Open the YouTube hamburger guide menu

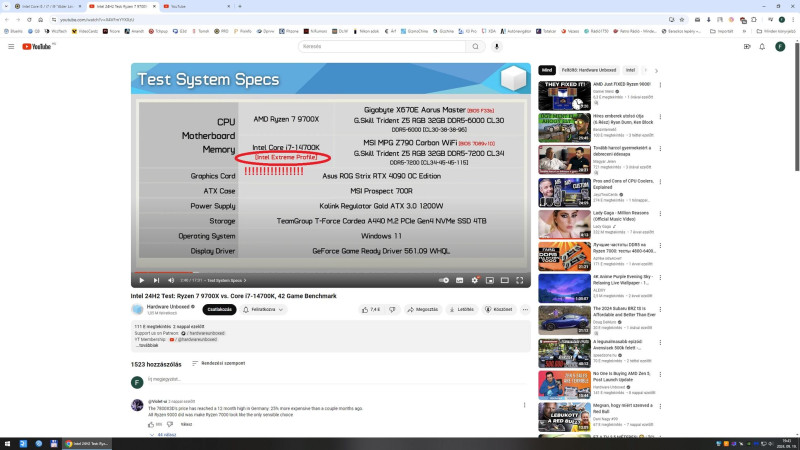pyautogui.click(x=11, y=46)
